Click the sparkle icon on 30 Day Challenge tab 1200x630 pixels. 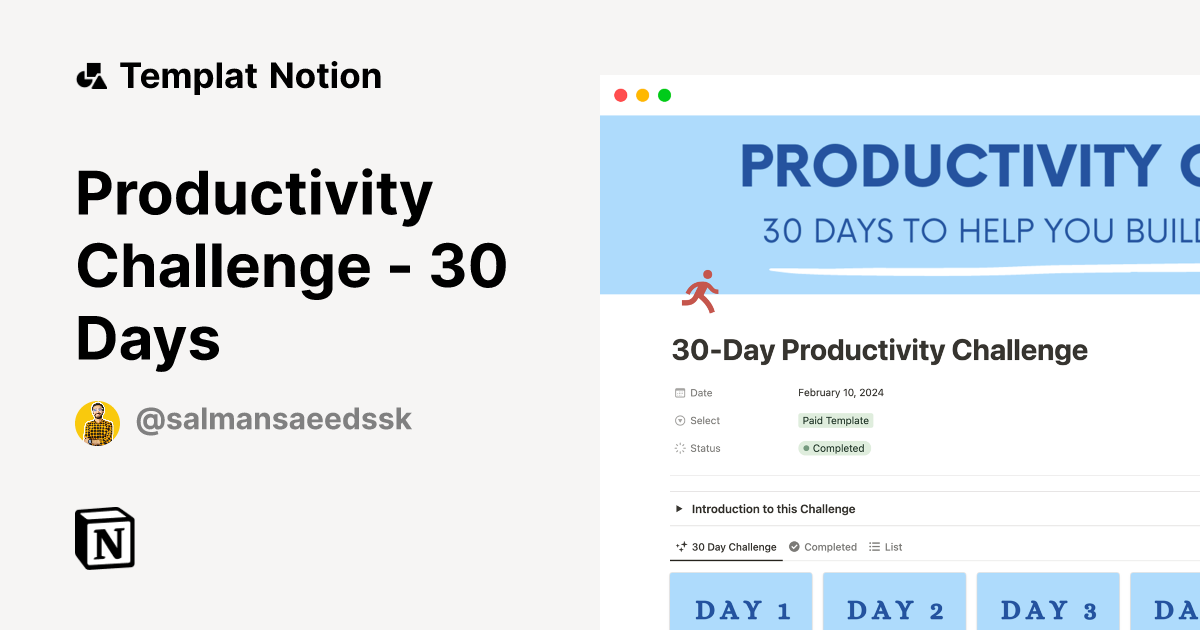678,546
